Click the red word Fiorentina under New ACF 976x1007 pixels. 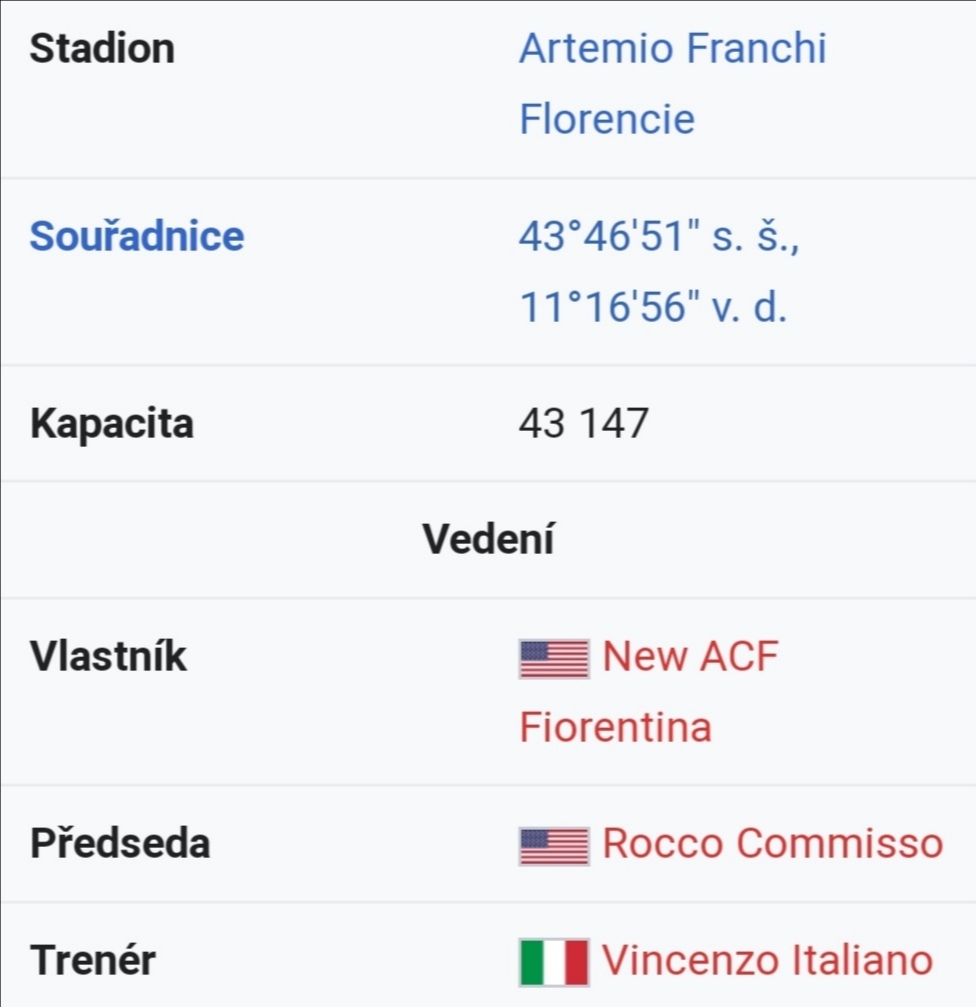pos(615,727)
